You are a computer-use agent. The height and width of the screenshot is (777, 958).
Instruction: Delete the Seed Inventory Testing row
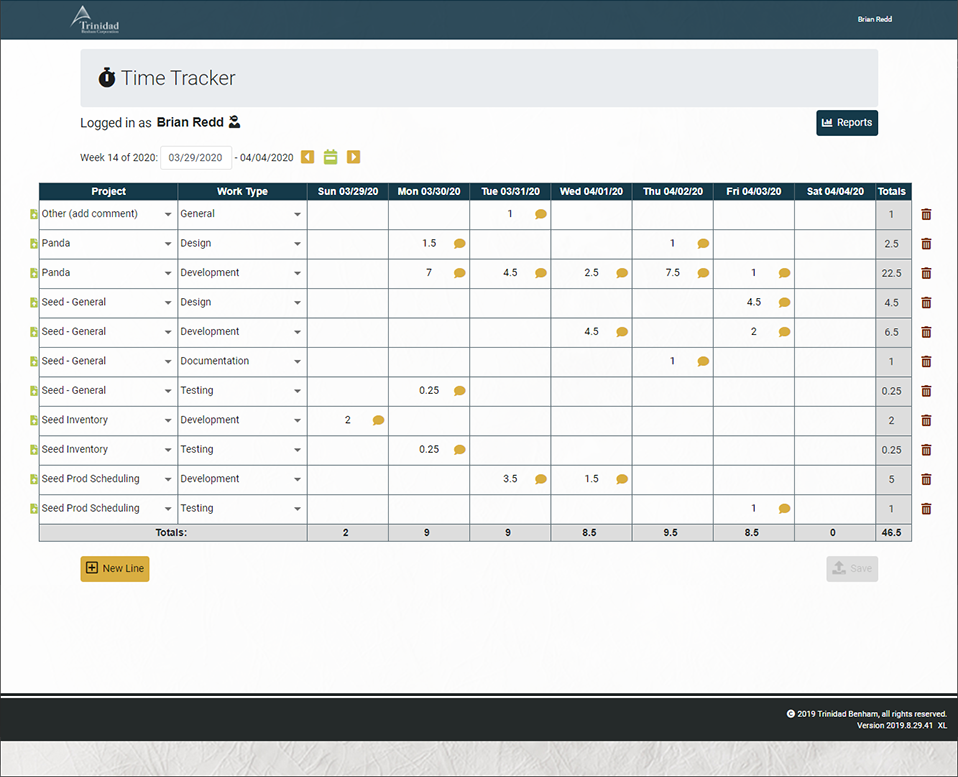pyautogui.click(x=926, y=450)
